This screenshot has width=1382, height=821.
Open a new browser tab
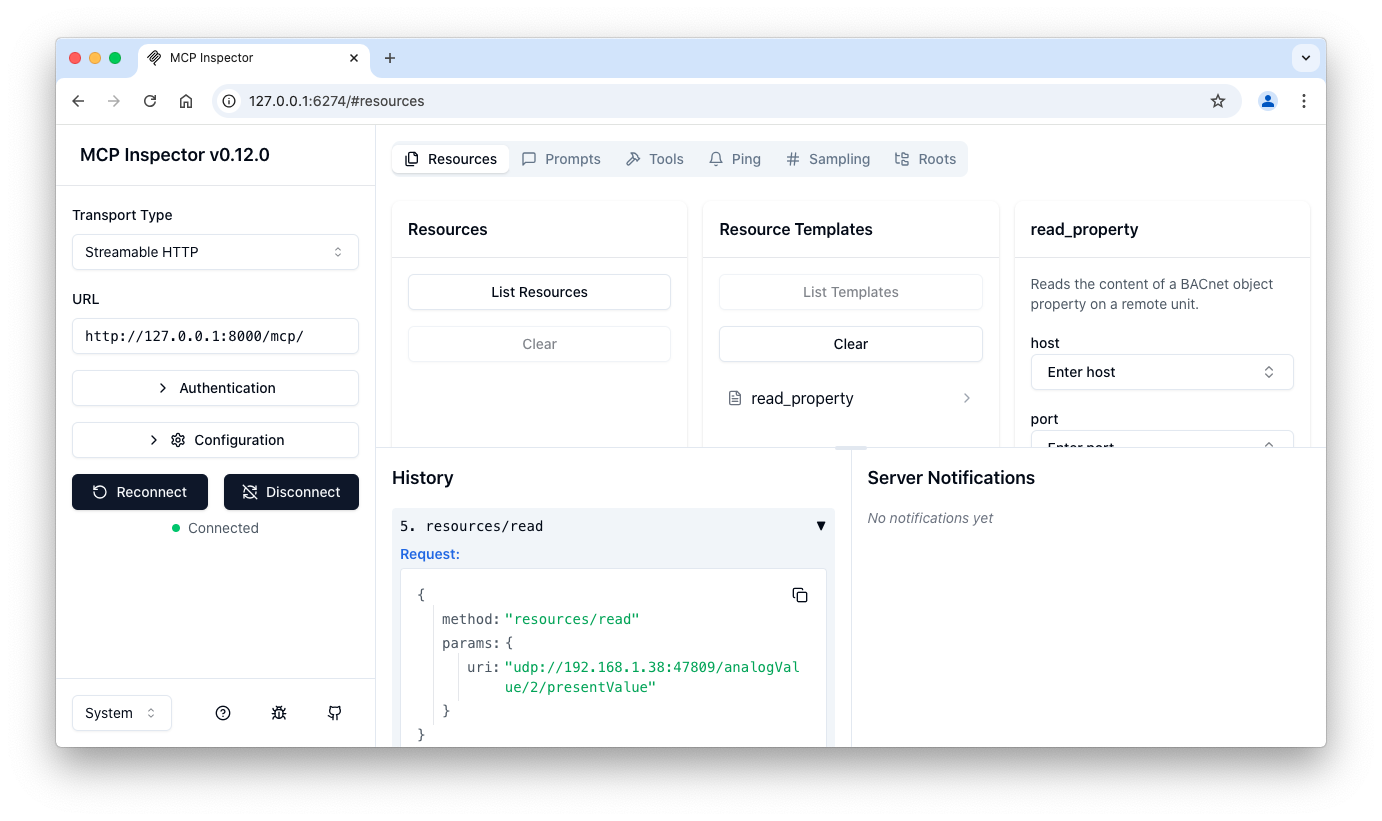click(x=390, y=58)
